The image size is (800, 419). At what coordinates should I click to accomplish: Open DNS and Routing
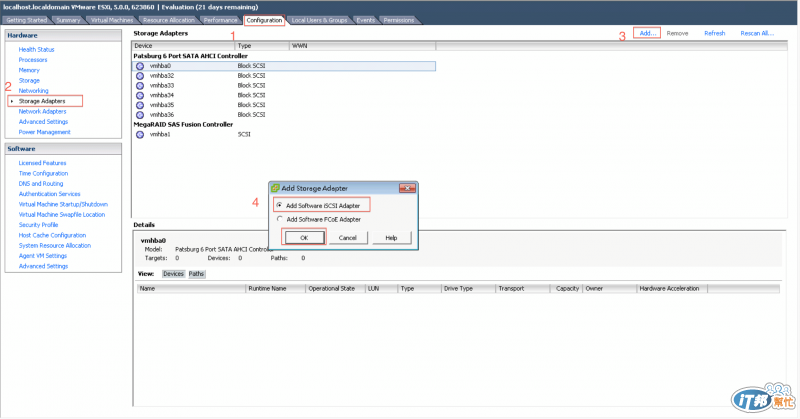[x=41, y=184]
